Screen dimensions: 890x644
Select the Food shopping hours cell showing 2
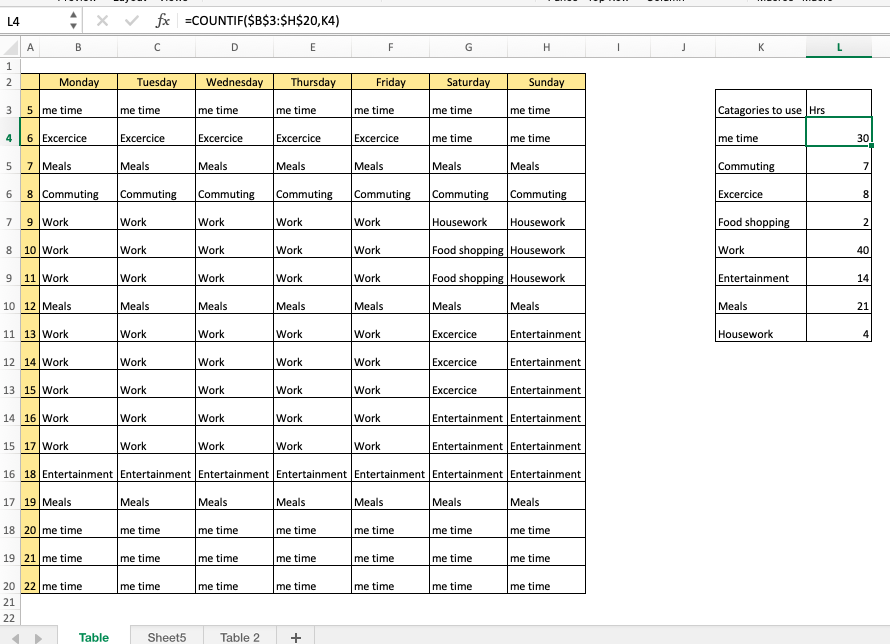[839, 216]
